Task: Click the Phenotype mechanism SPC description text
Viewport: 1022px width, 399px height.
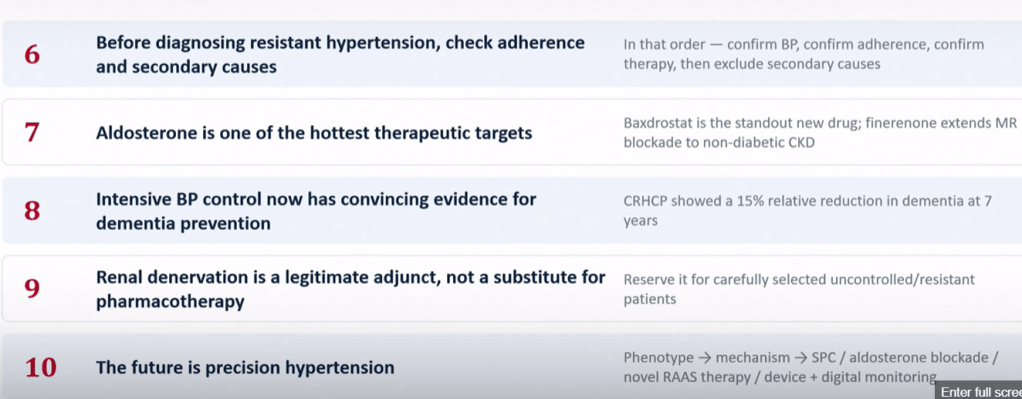Action: click(811, 367)
